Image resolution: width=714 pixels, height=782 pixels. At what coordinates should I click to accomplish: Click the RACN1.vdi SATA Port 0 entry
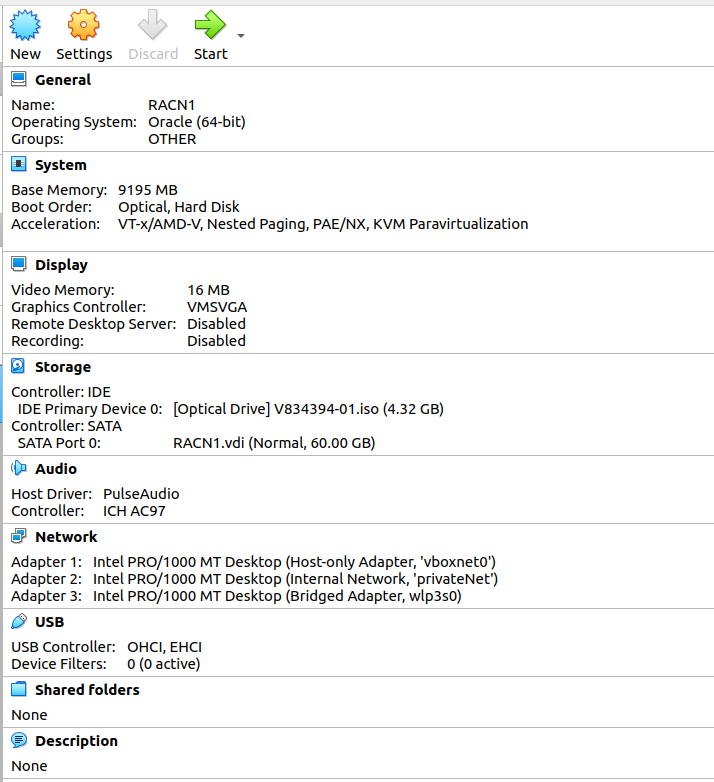[x=274, y=443]
